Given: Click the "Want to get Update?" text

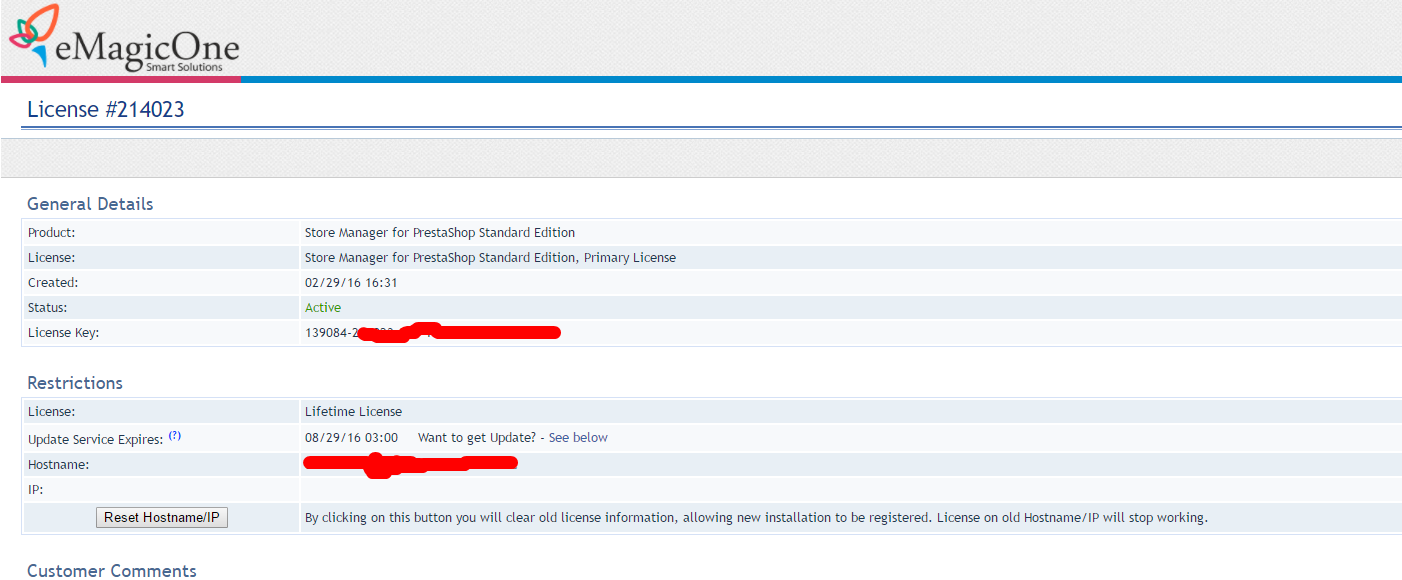Looking at the screenshot, I should [476, 438].
